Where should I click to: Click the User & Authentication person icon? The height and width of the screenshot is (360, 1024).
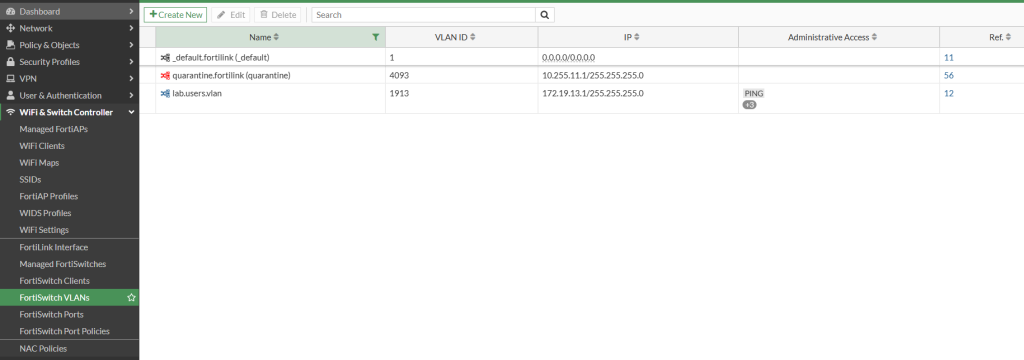click(x=10, y=95)
